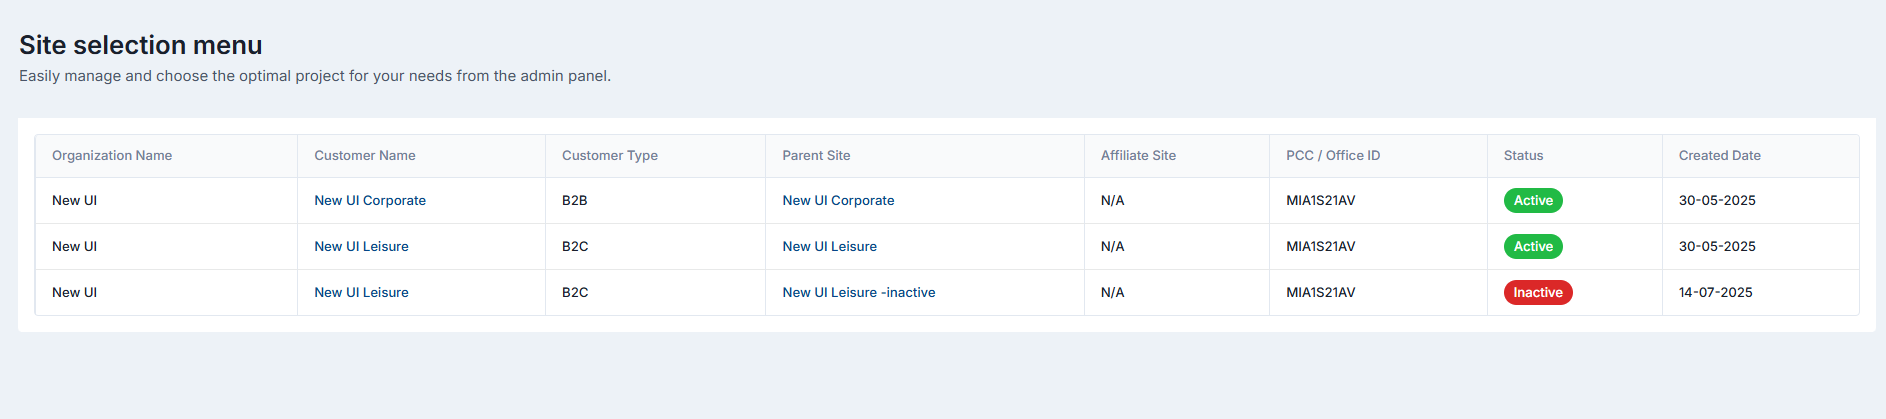Viewport: 1886px width, 419px height.
Task: Click the Site selection menu heading
Action: pyautogui.click(x=141, y=45)
